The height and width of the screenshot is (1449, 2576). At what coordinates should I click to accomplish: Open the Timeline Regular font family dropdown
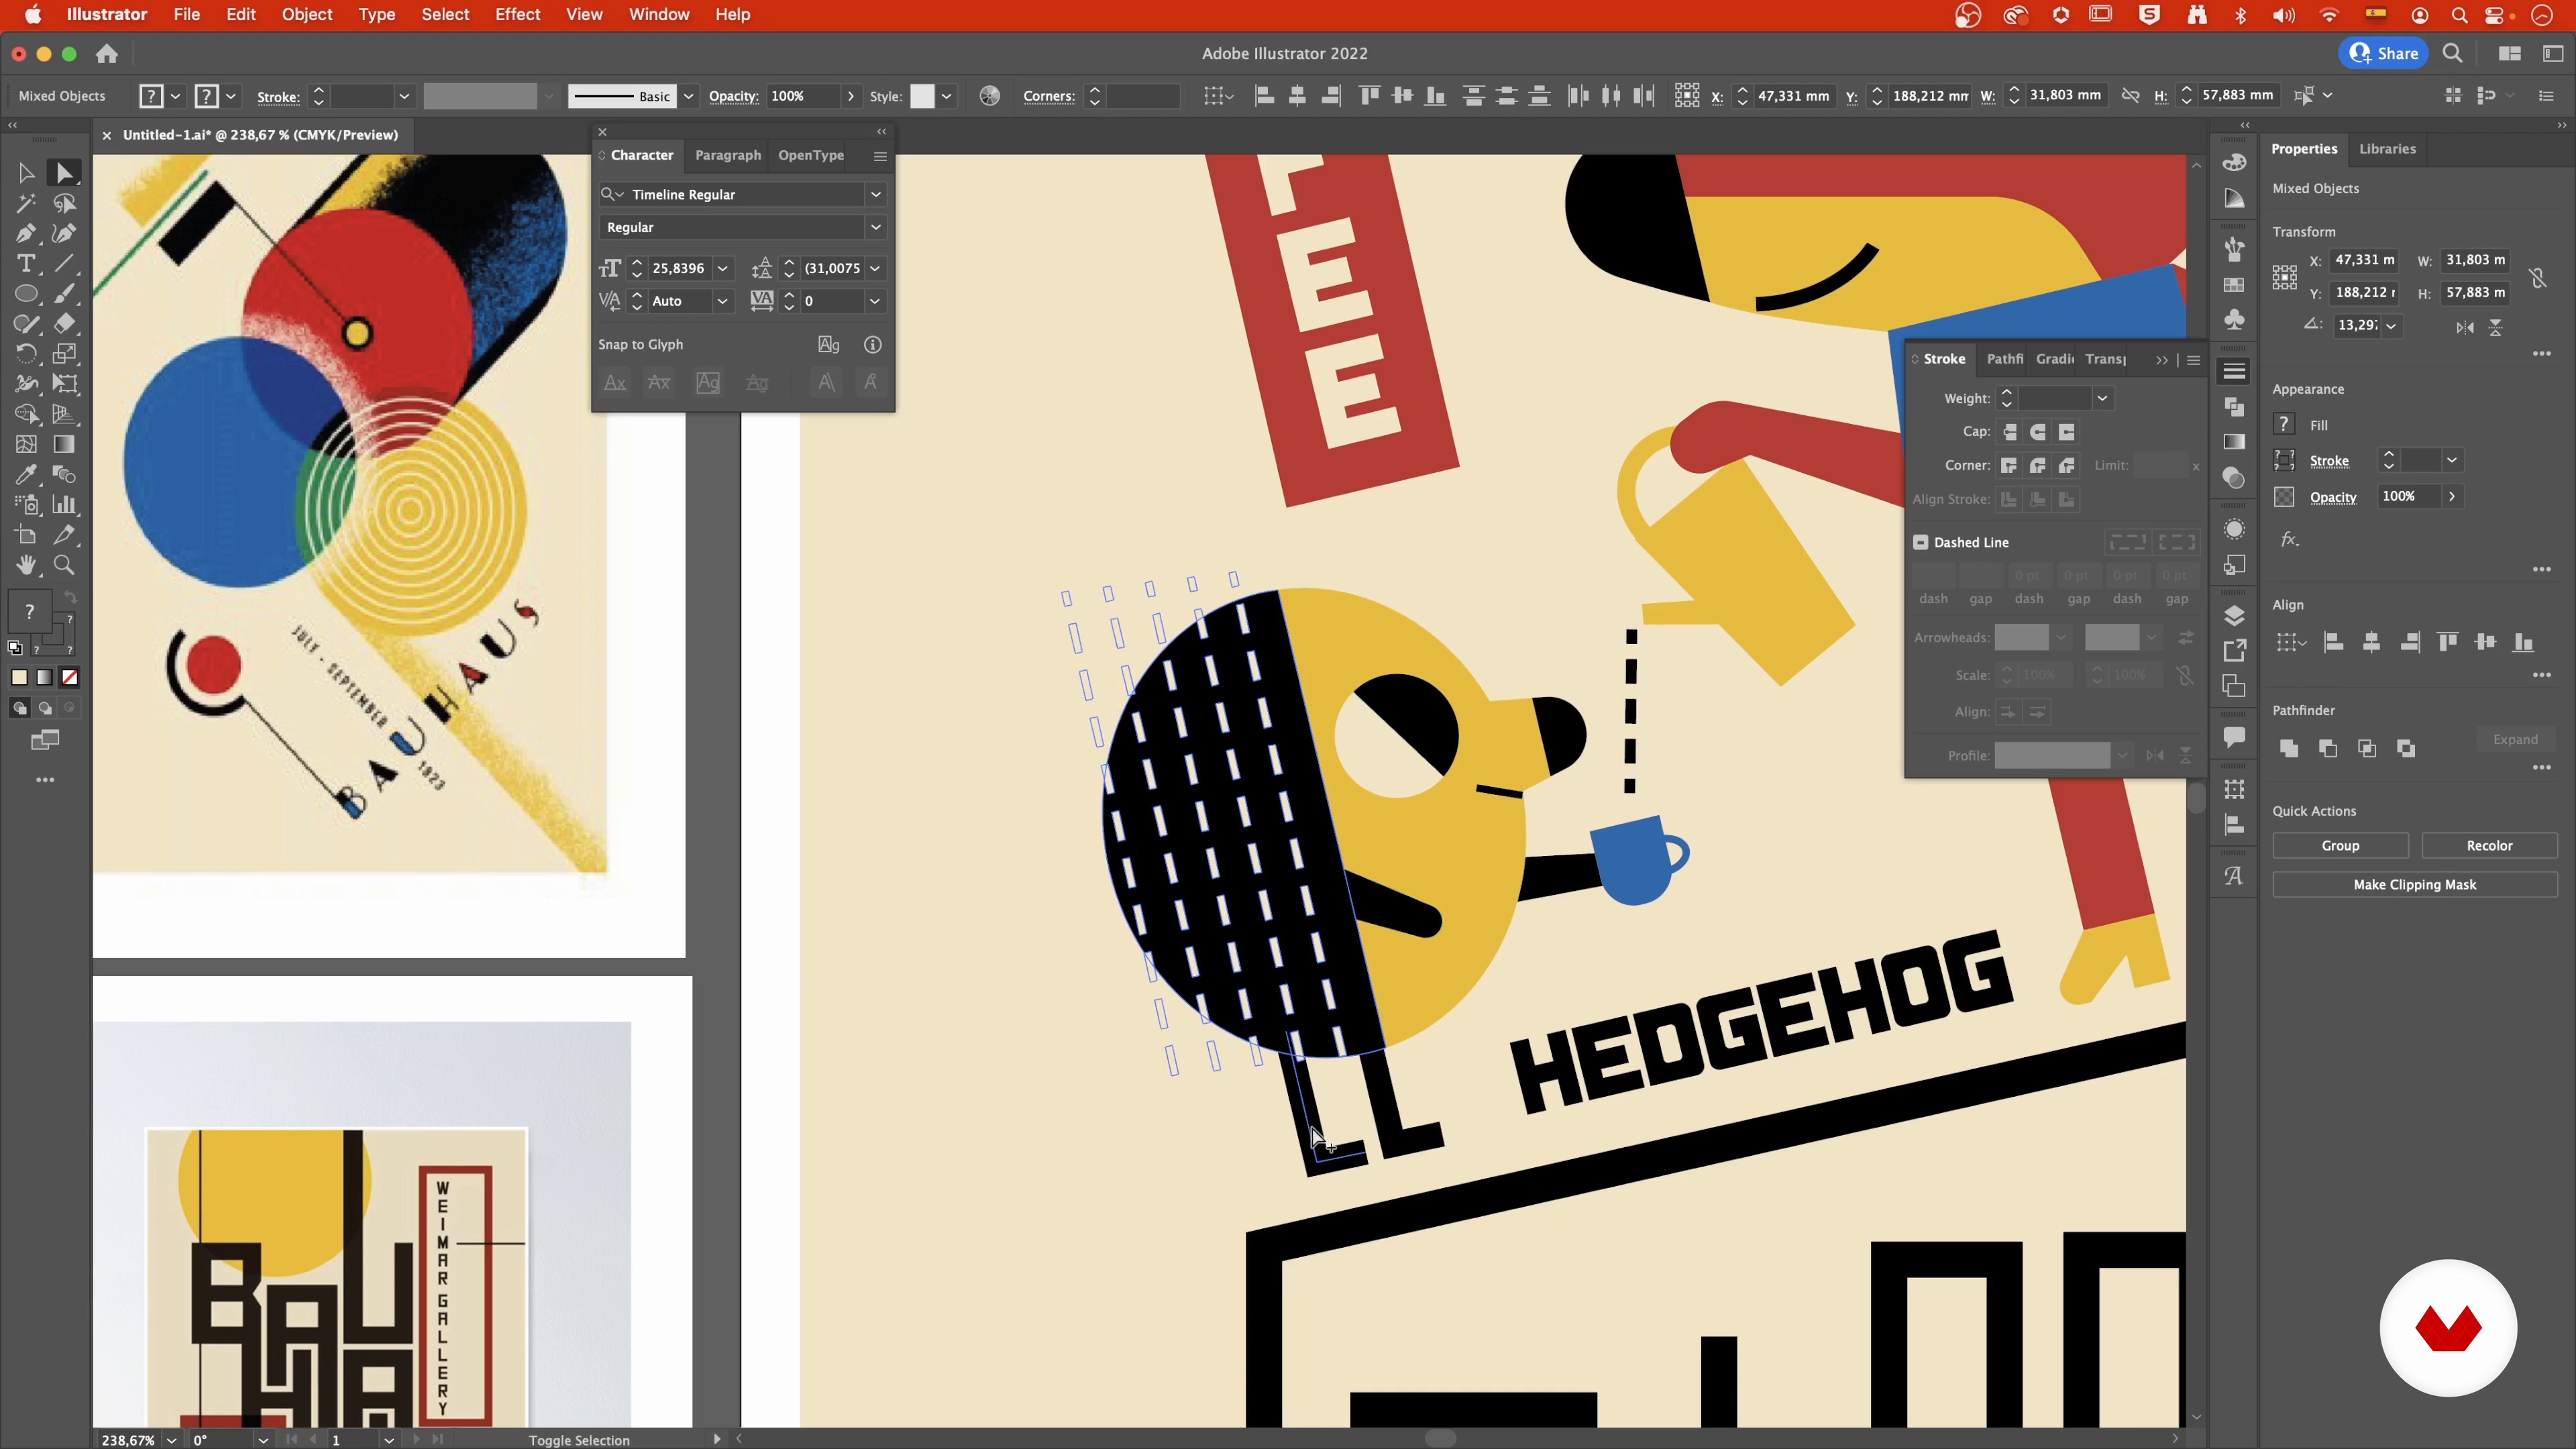[x=876, y=194]
